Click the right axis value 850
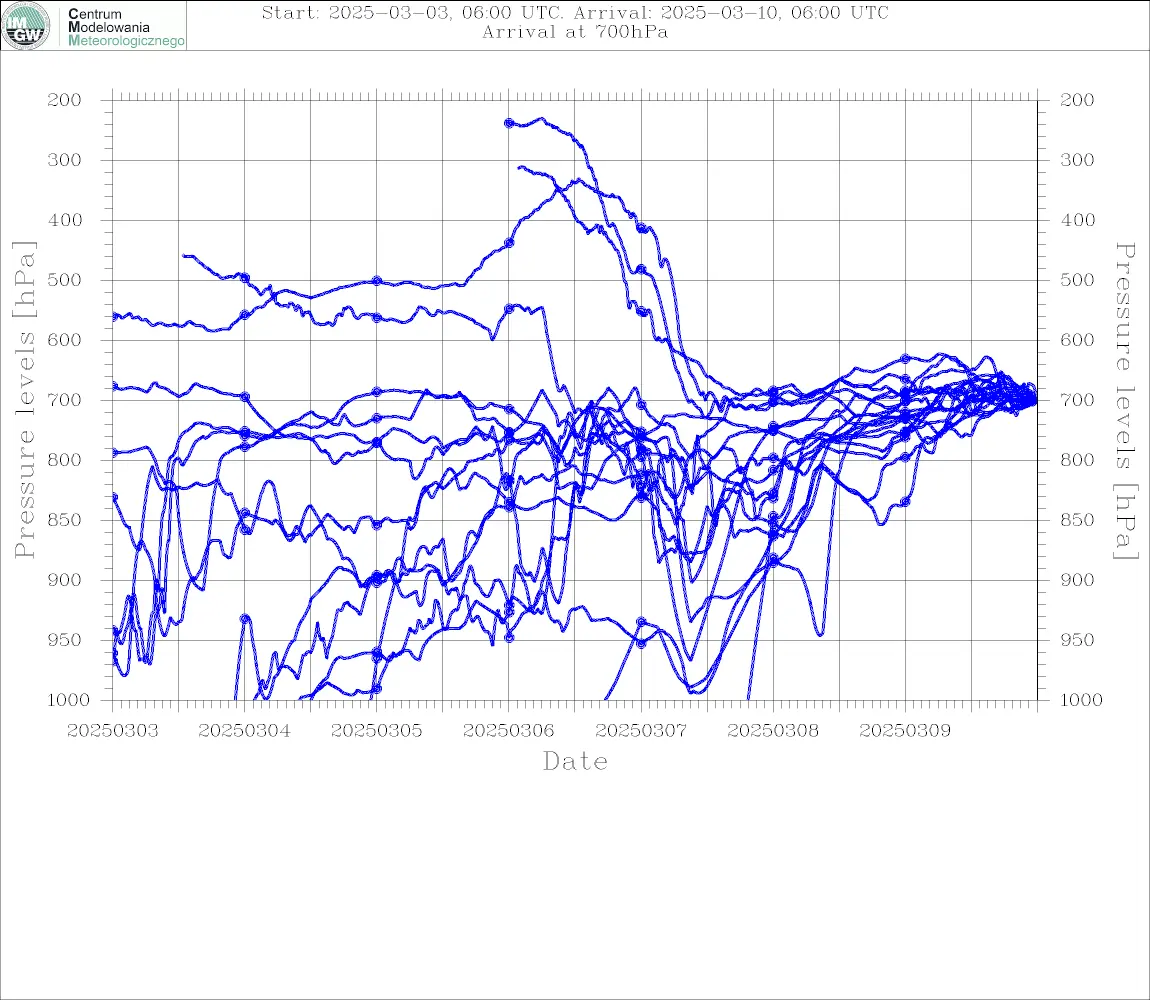This screenshot has width=1150, height=1000. coord(1077,520)
